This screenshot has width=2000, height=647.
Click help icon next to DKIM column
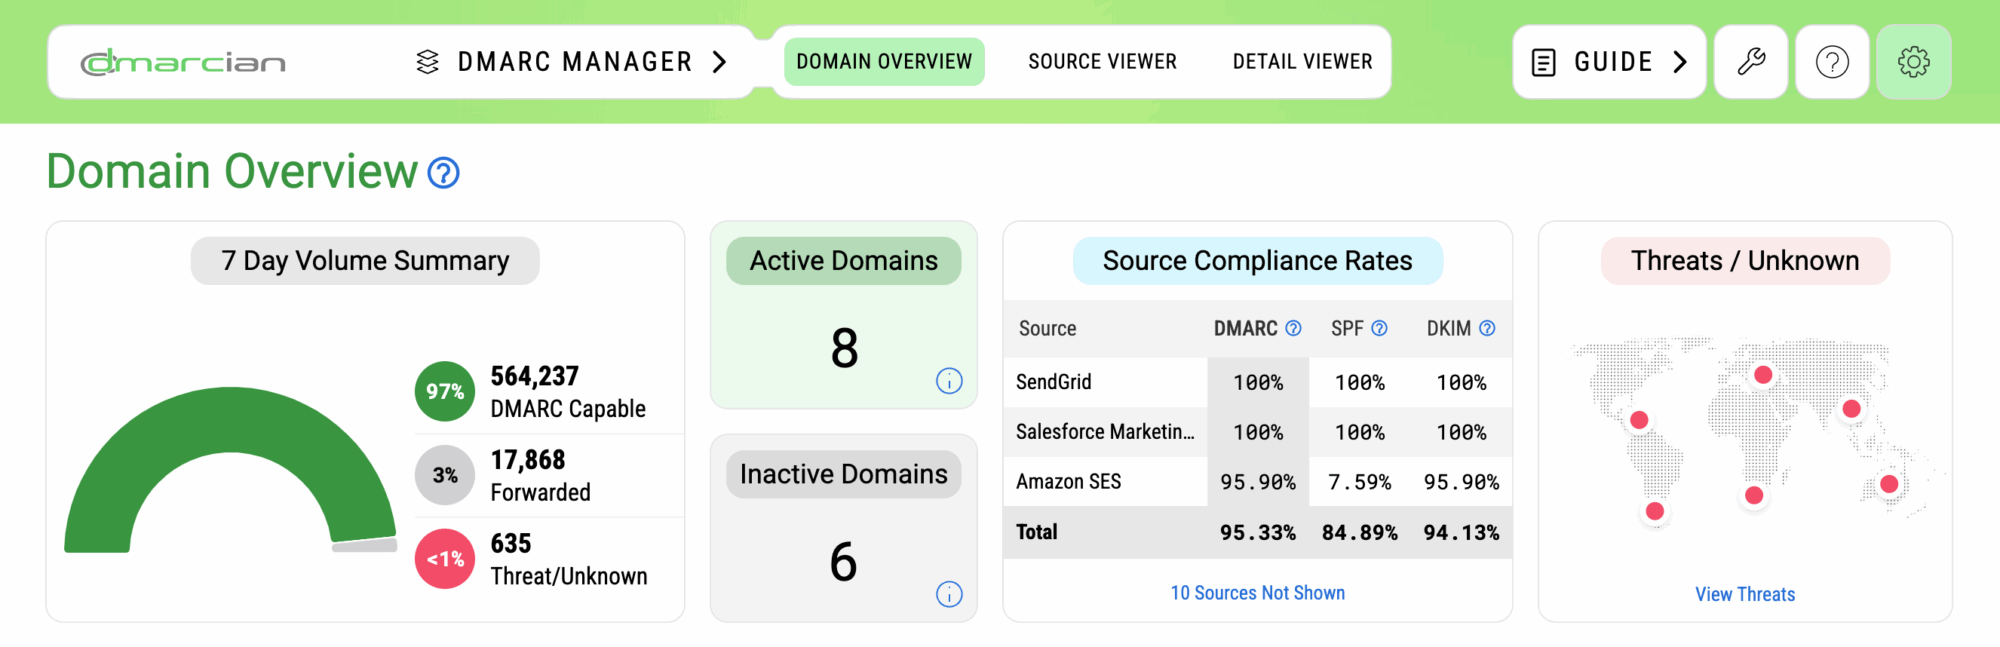pyautogui.click(x=1487, y=328)
